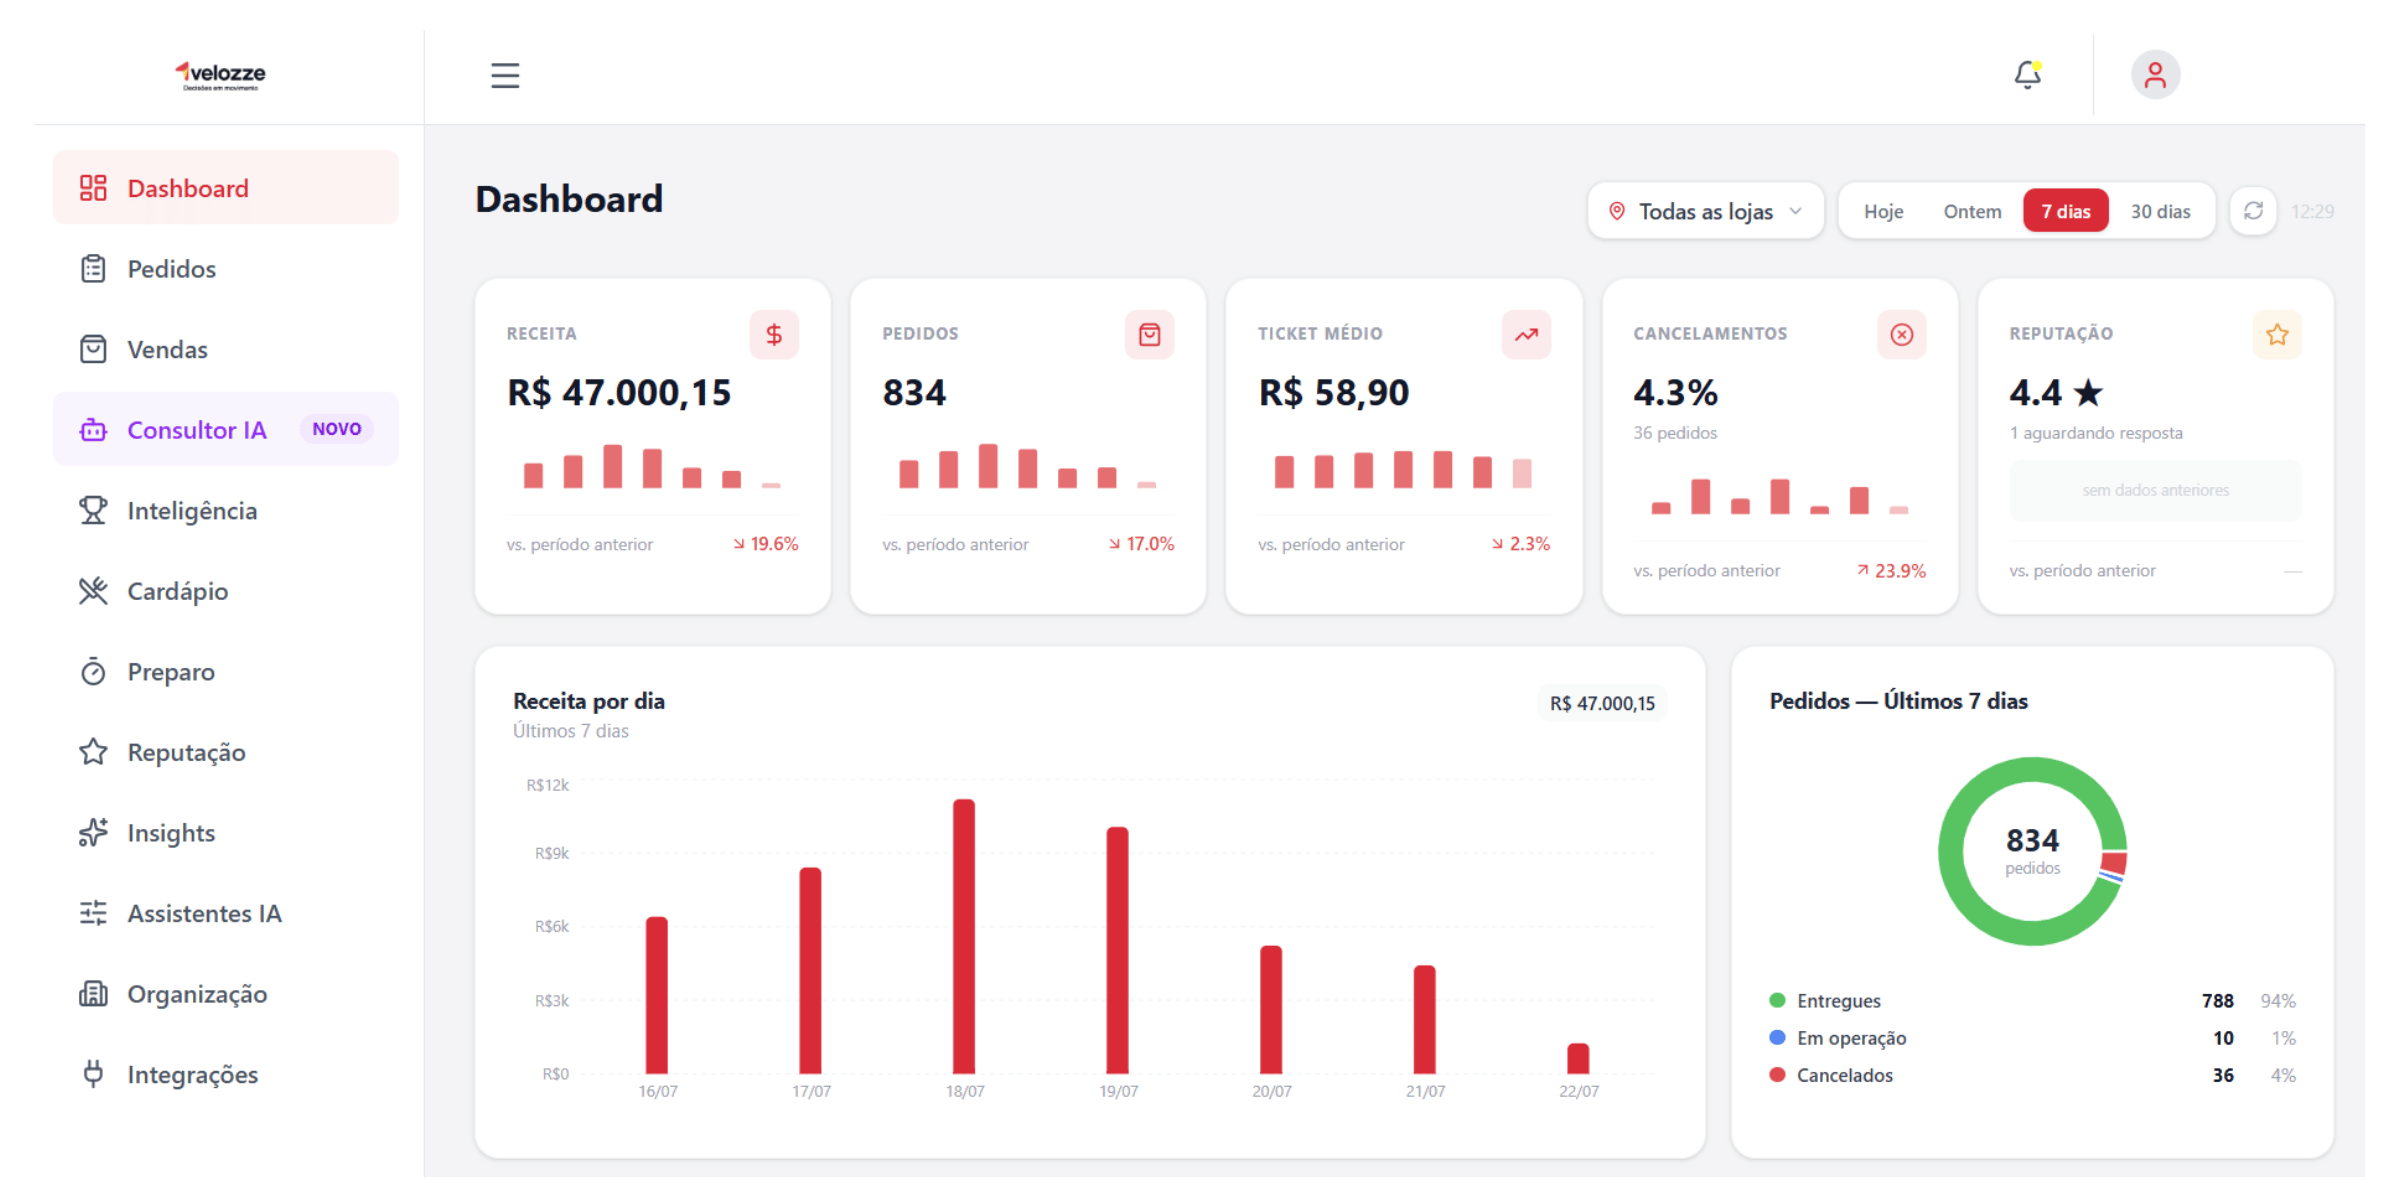Click the 18/07 revenue bar
Screen dimensions: 2400x1200
964,936
